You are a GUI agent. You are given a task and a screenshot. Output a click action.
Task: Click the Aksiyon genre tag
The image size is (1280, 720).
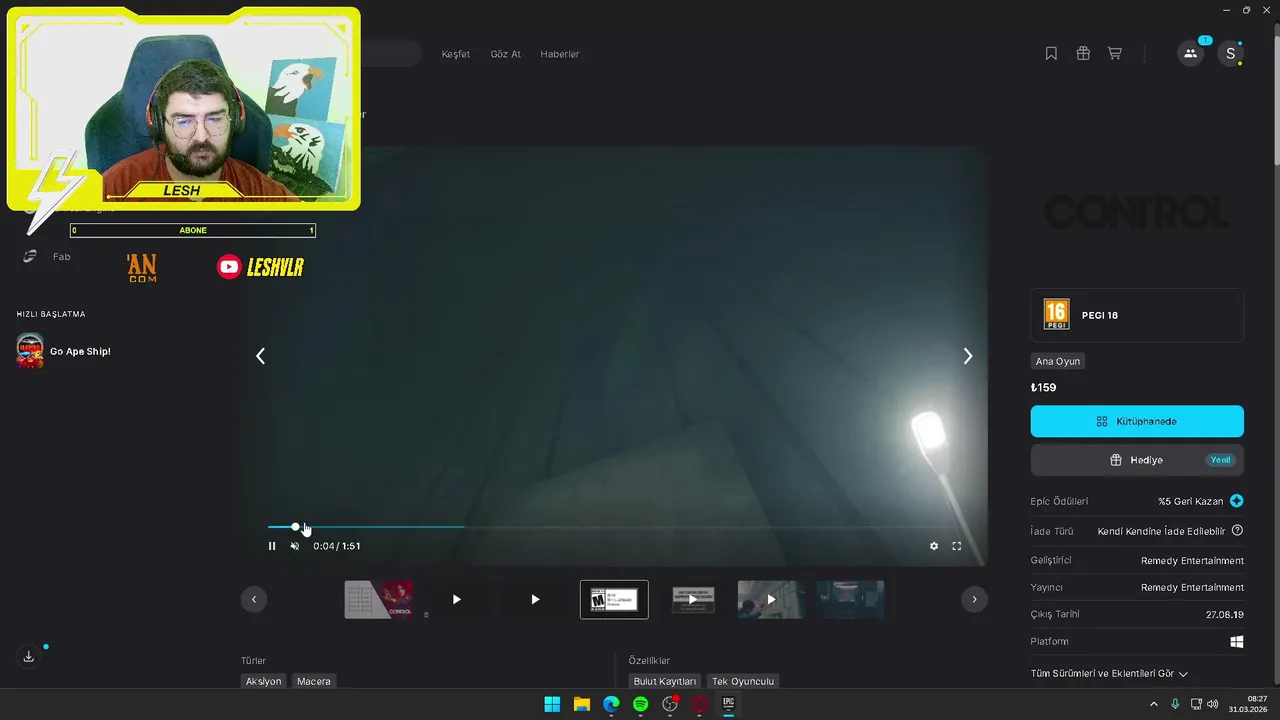click(264, 681)
